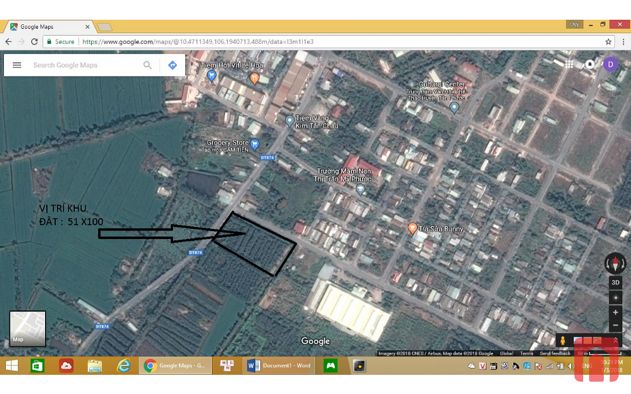Viewport: 631px width, 394px height.
Task: Pick up the yellow Pegman Street View icon
Action: [x=563, y=340]
